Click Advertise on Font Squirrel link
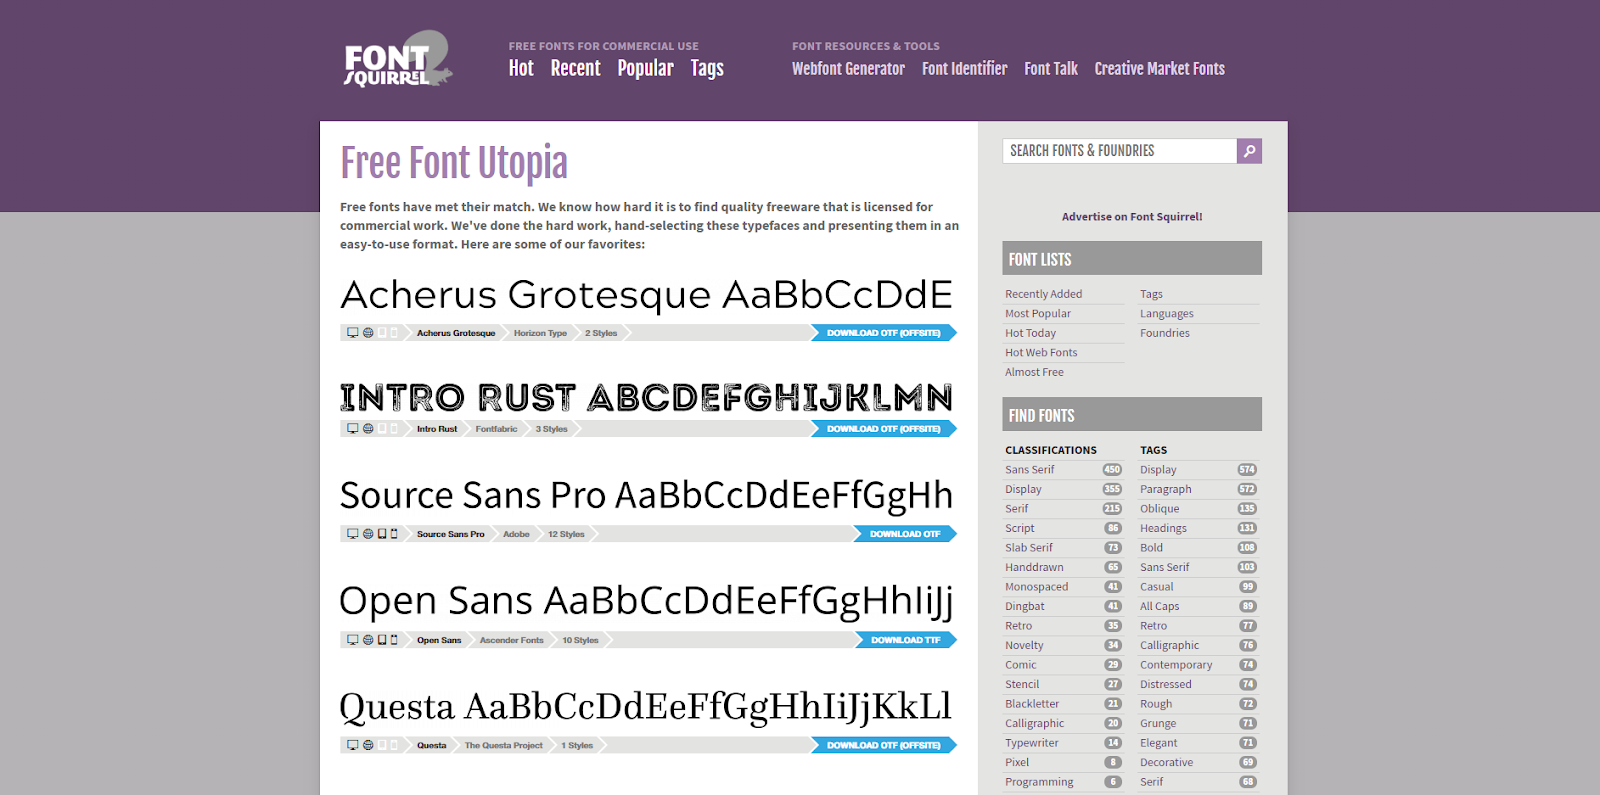Viewport: 1600px width, 795px height. 1132,217
